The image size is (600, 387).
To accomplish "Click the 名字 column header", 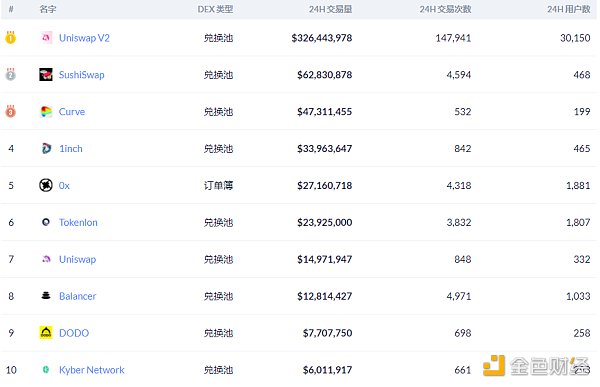I will tap(48, 9).
